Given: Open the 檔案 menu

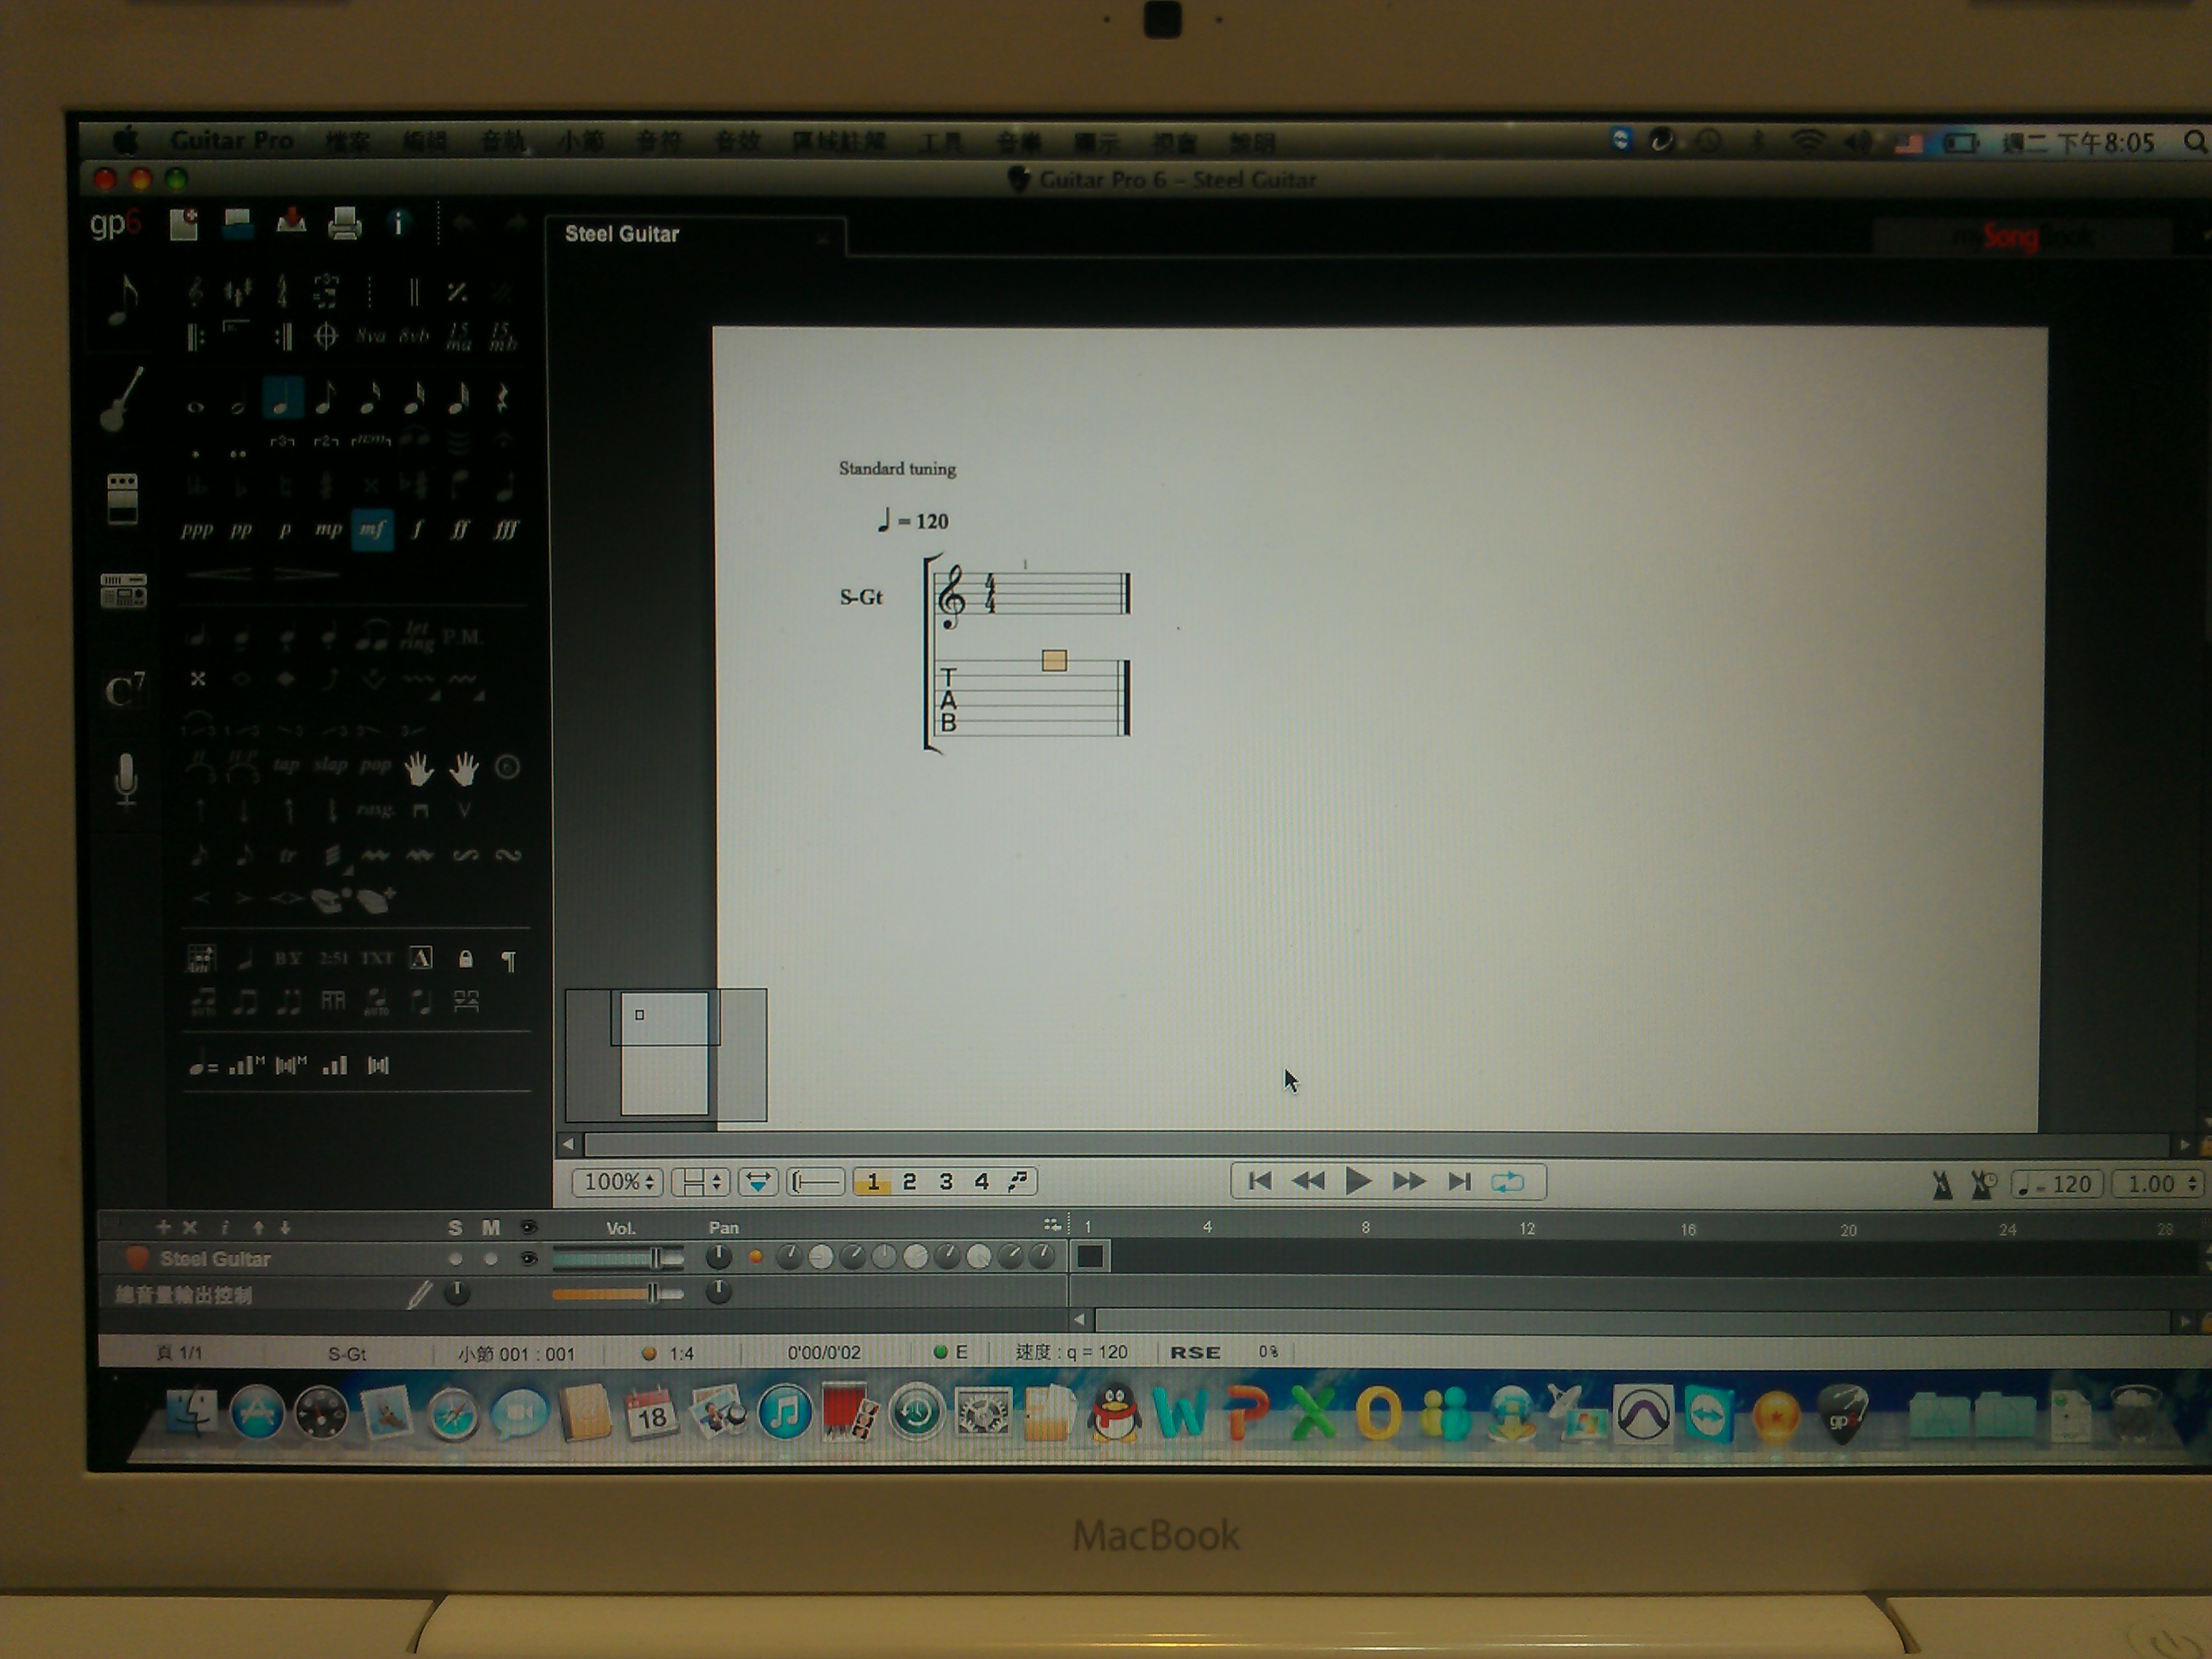Looking at the screenshot, I should [x=347, y=142].
